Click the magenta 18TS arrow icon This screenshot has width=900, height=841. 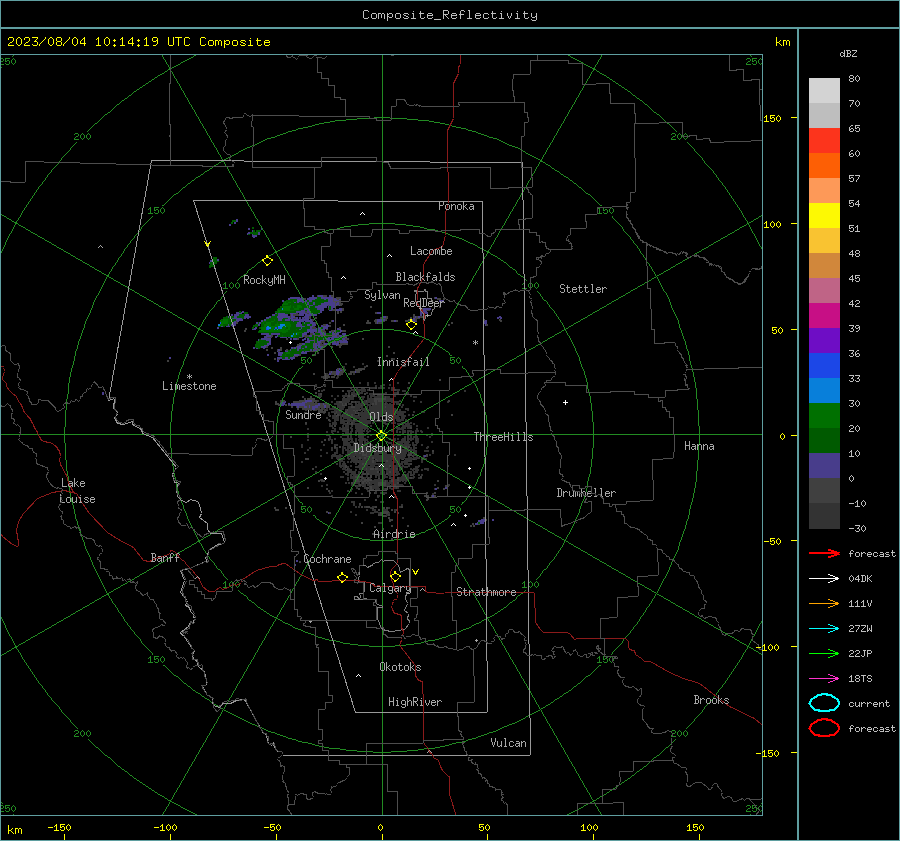click(824, 679)
